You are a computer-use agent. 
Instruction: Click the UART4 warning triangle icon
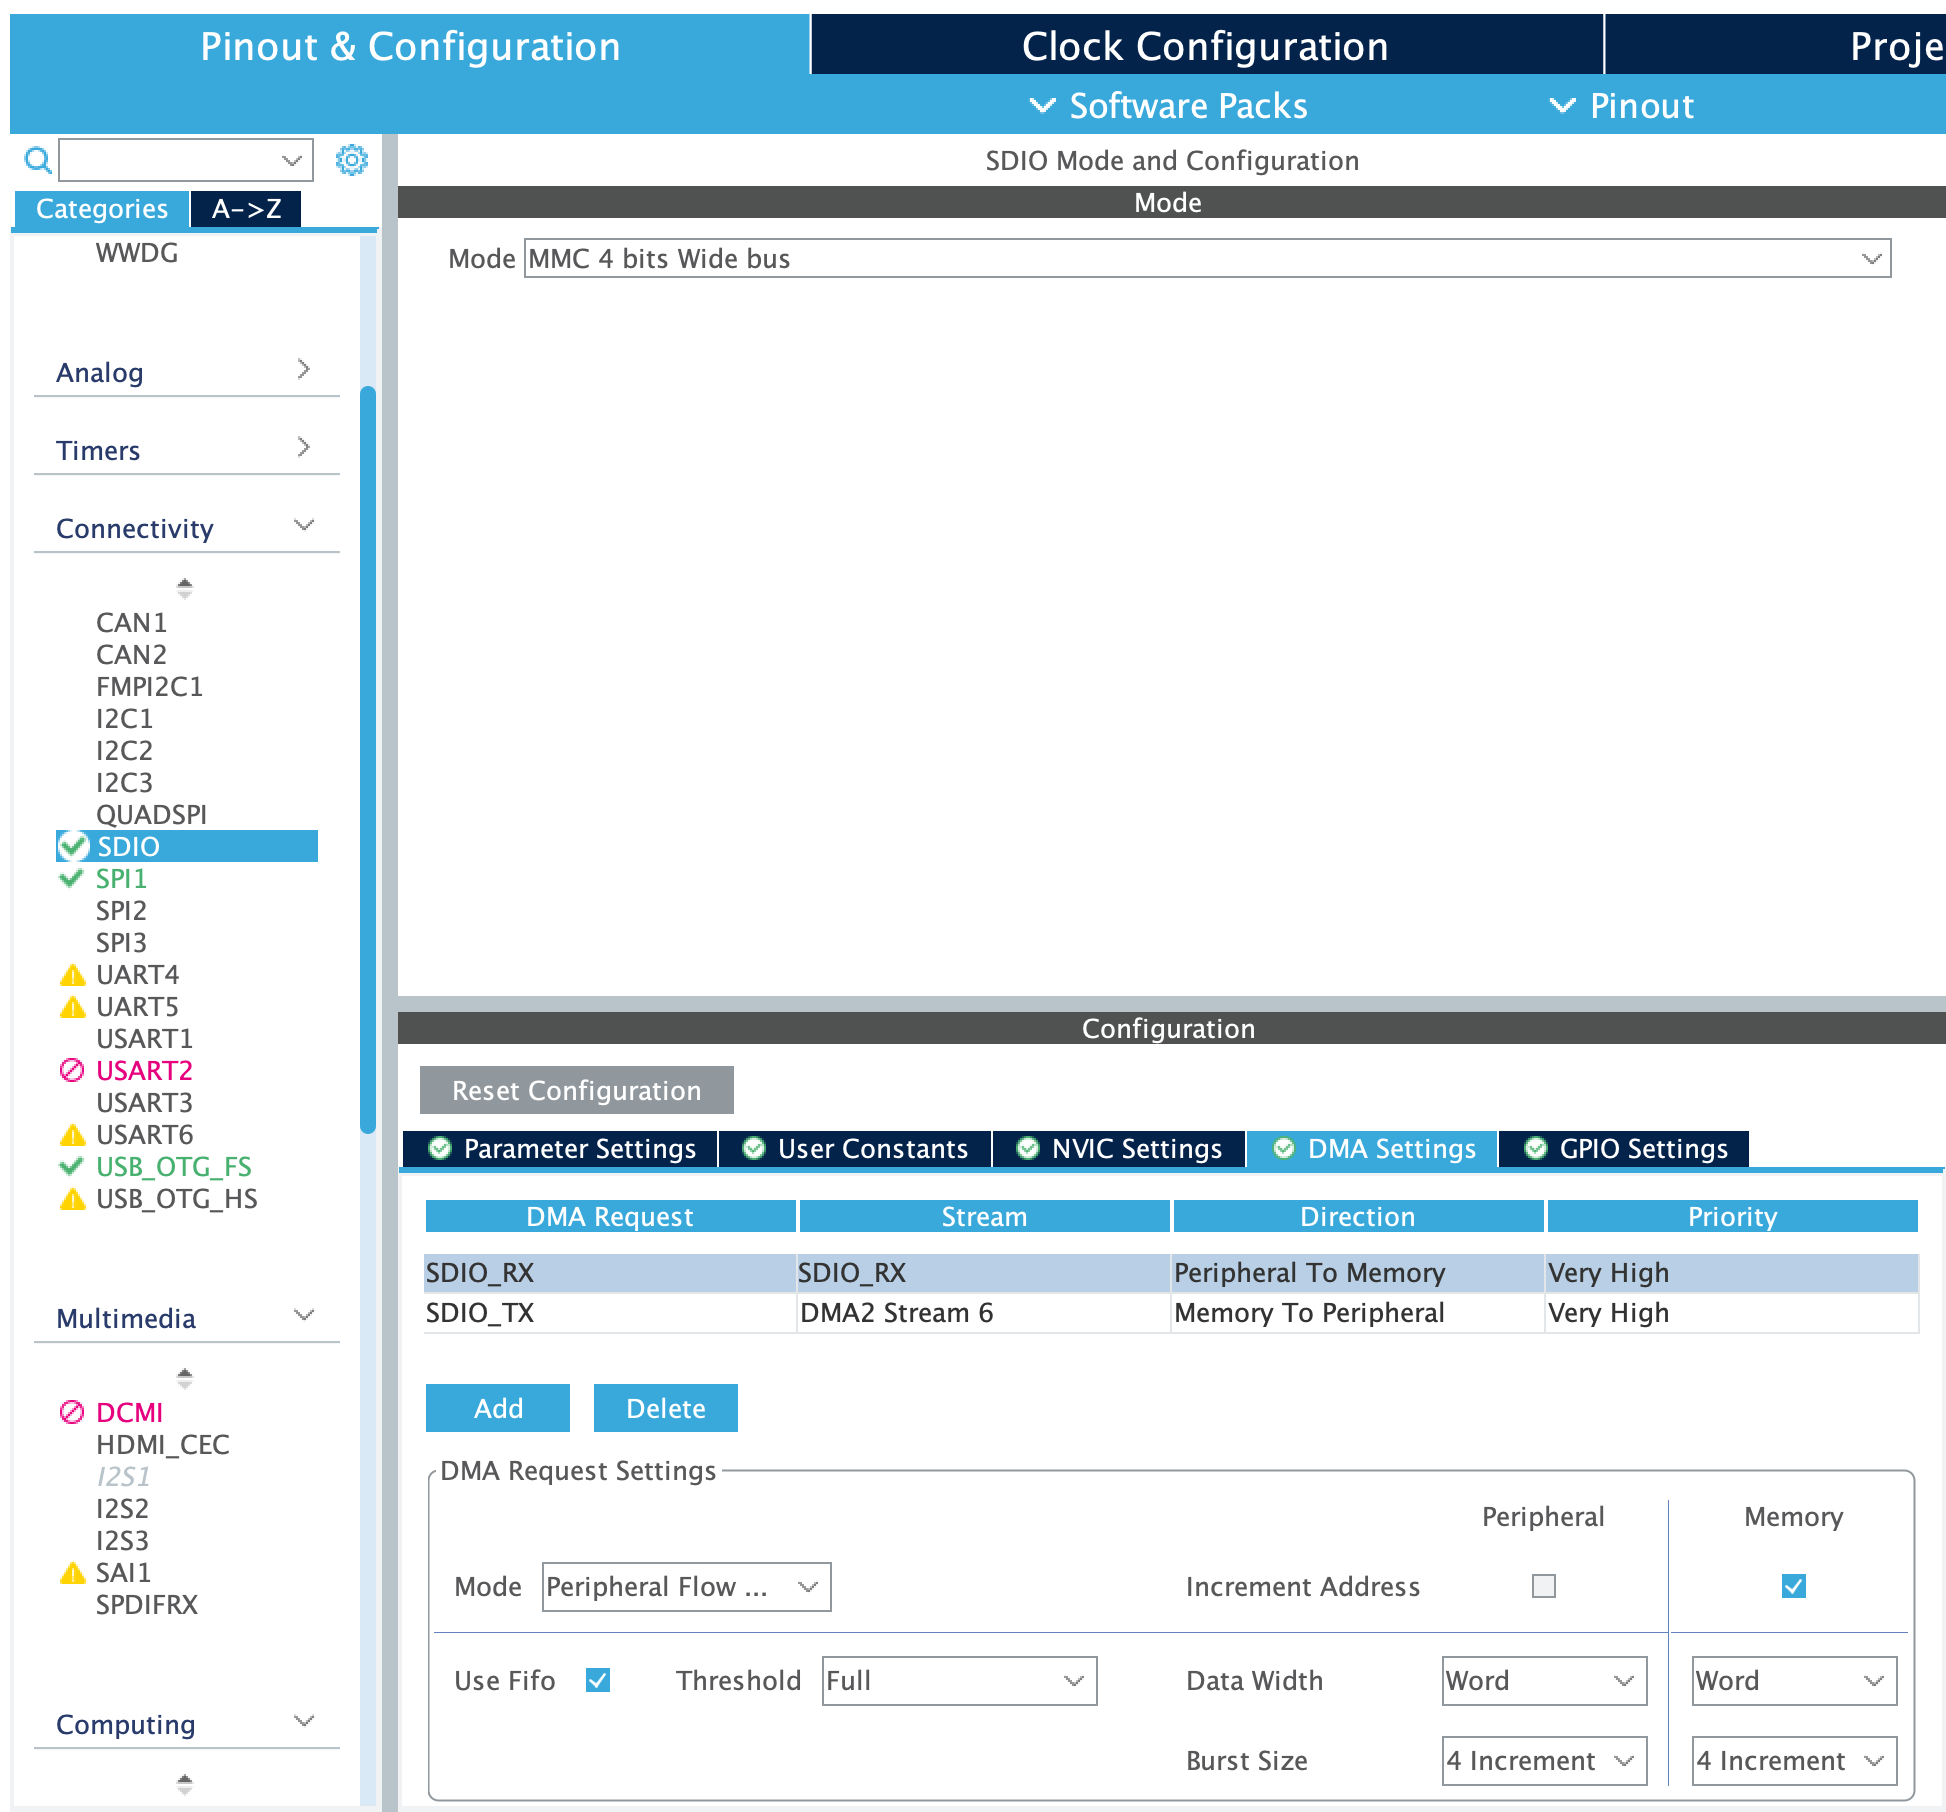coord(73,975)
